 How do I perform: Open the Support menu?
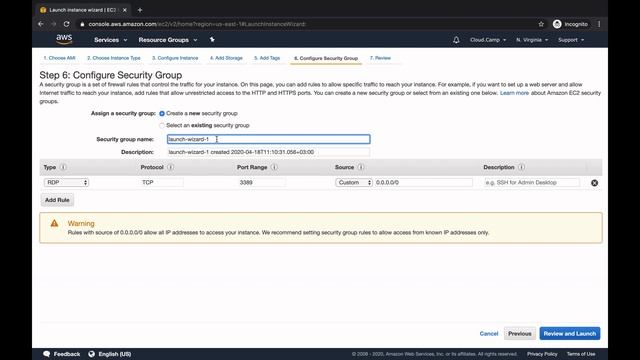click(571, 40)
